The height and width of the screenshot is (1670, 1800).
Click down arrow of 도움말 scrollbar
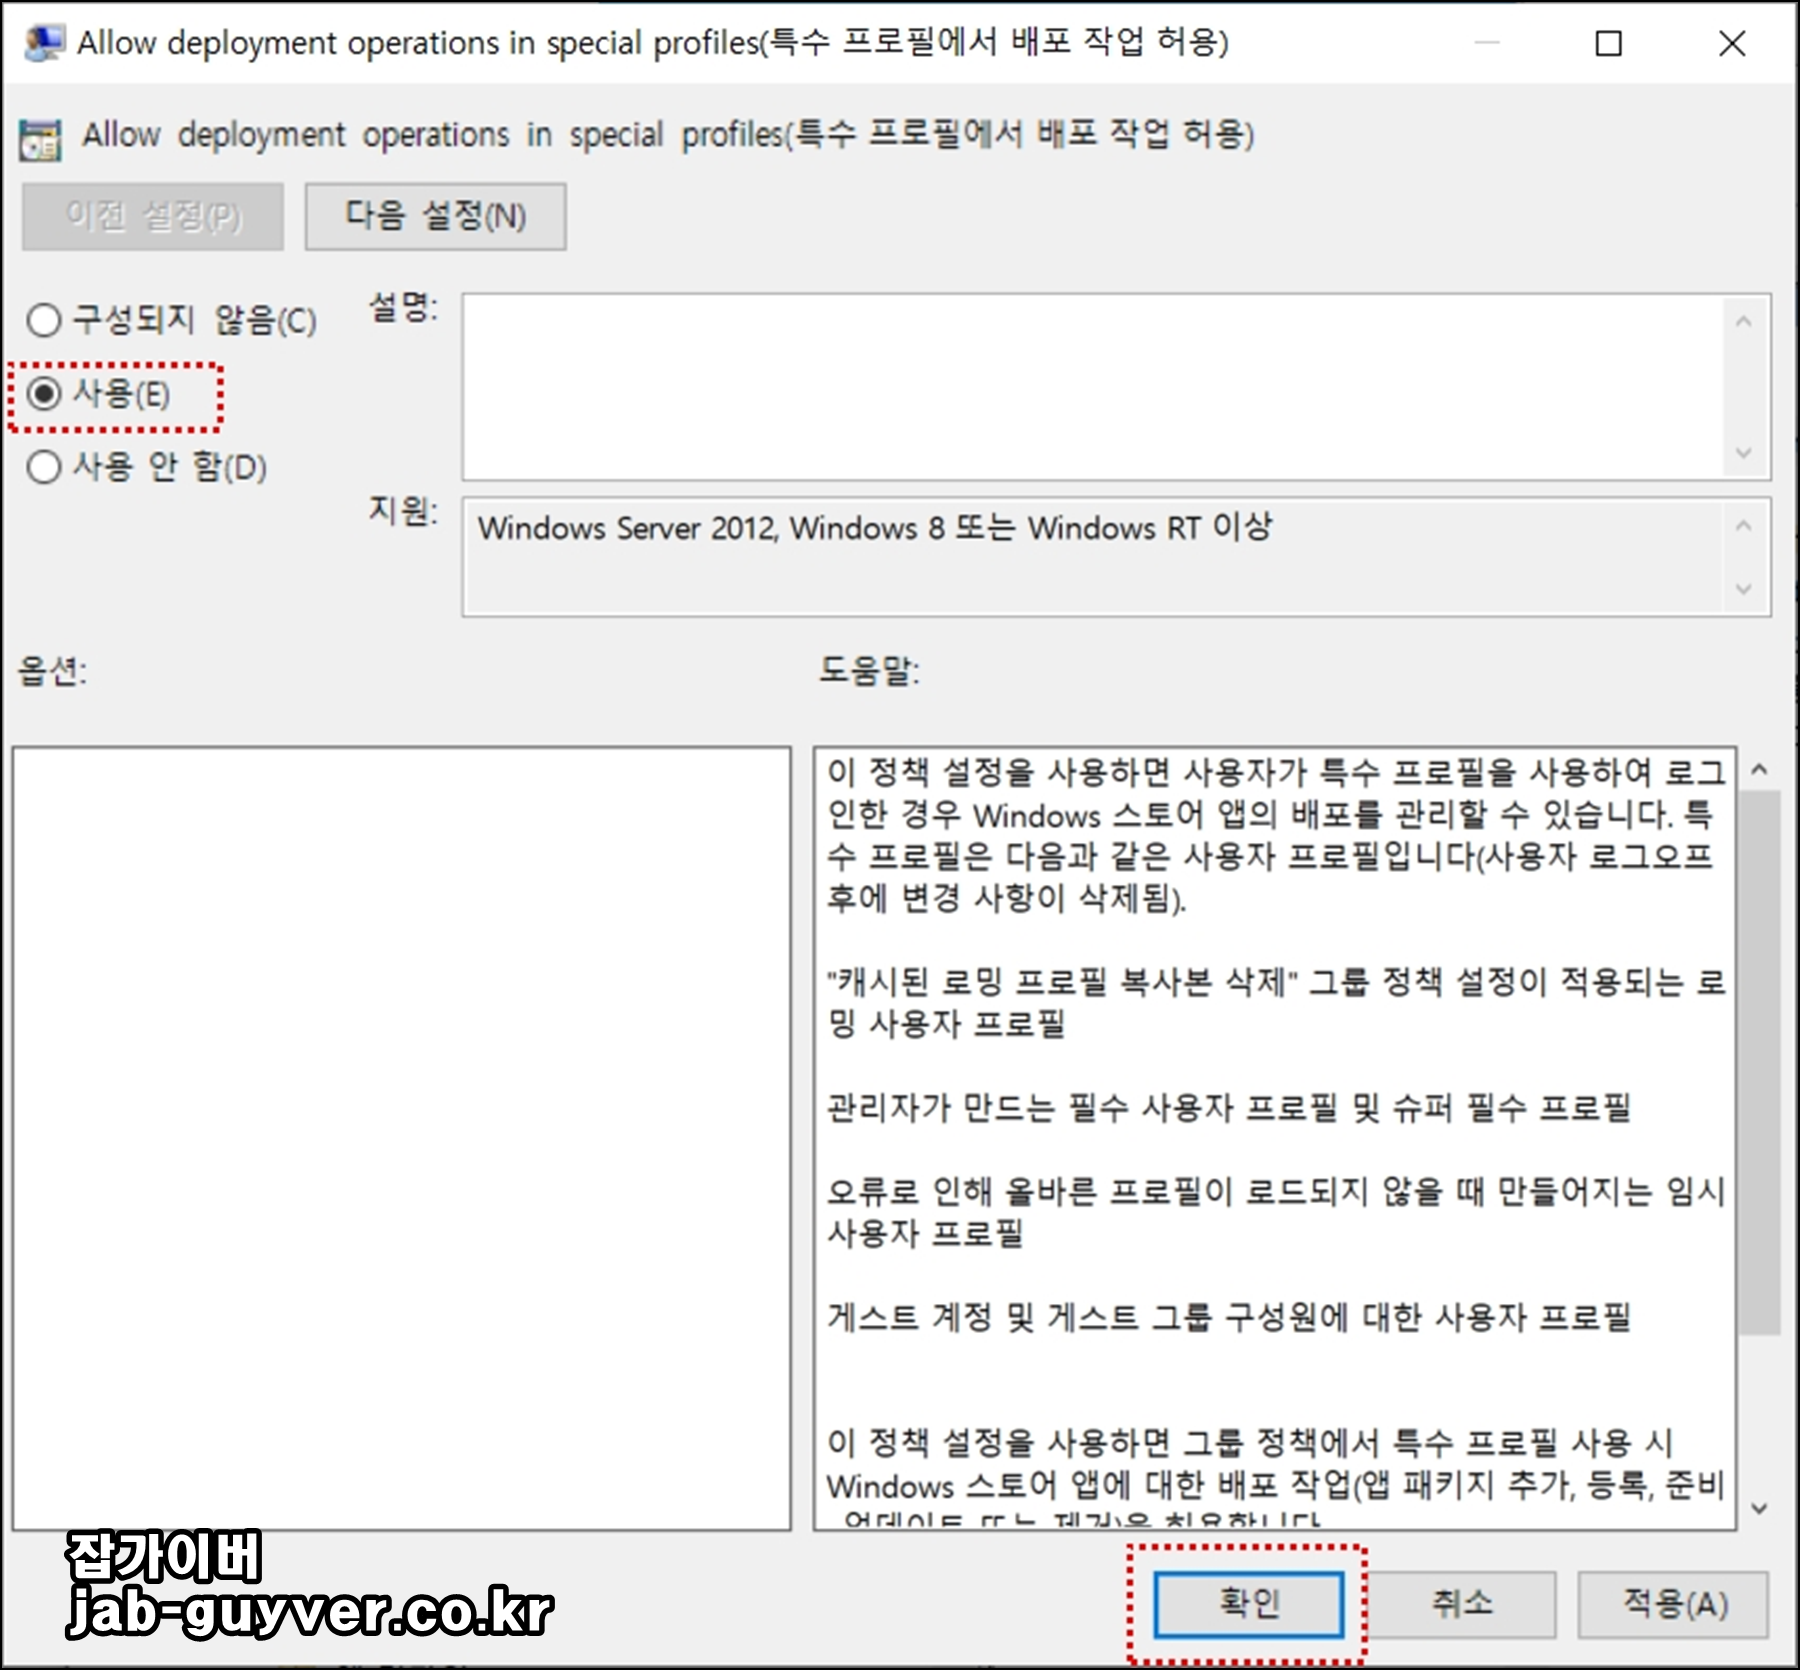click(1760, 1509)
